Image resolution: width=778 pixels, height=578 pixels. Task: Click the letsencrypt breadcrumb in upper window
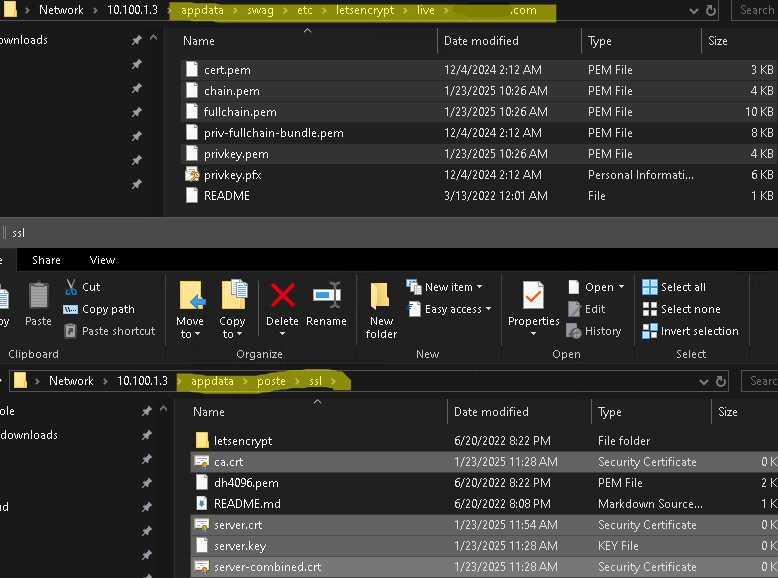point(365,10)
